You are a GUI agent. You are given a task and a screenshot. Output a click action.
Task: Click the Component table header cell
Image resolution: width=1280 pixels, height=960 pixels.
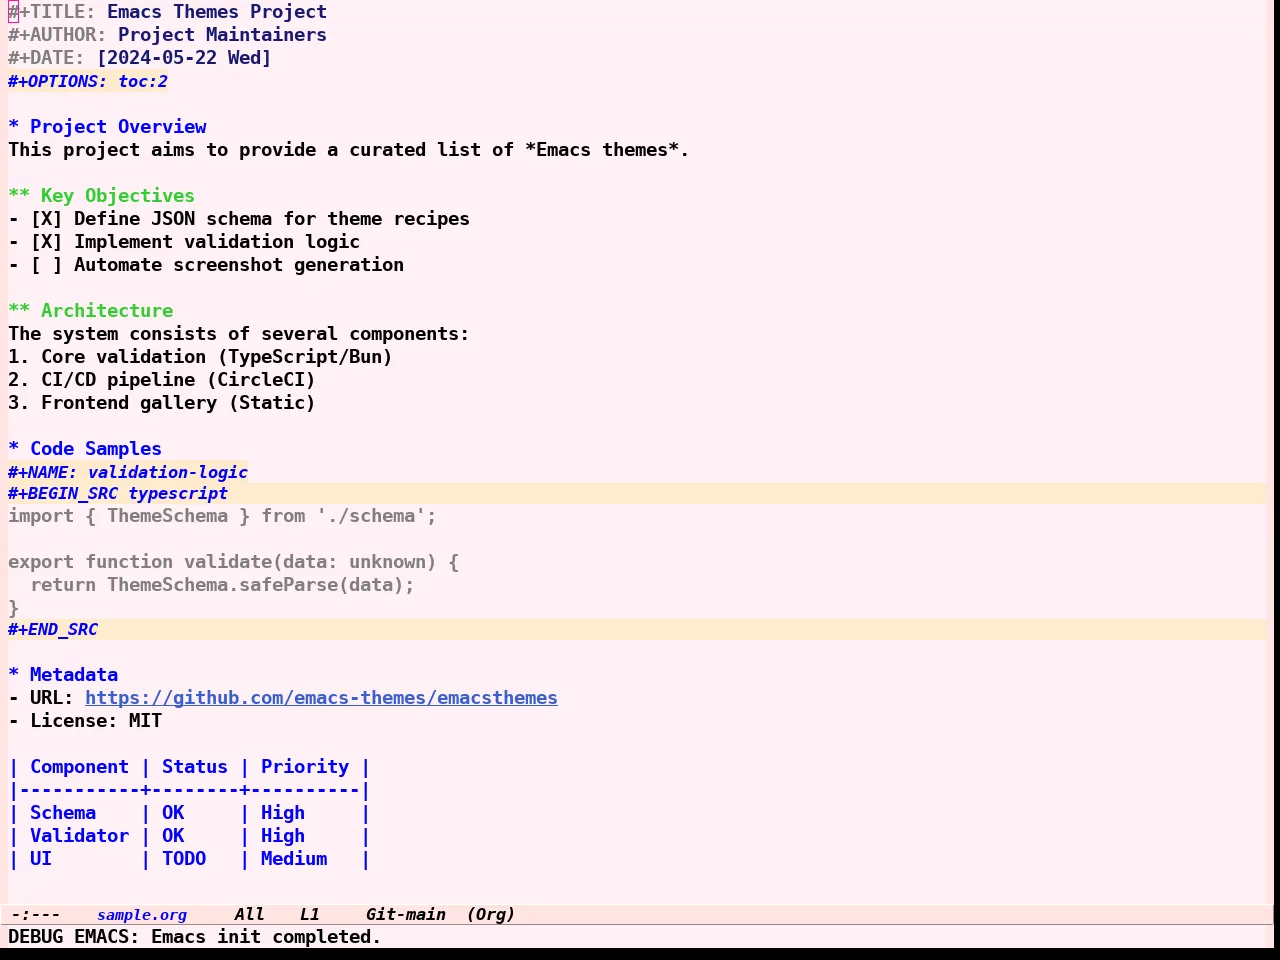(79, 767)
